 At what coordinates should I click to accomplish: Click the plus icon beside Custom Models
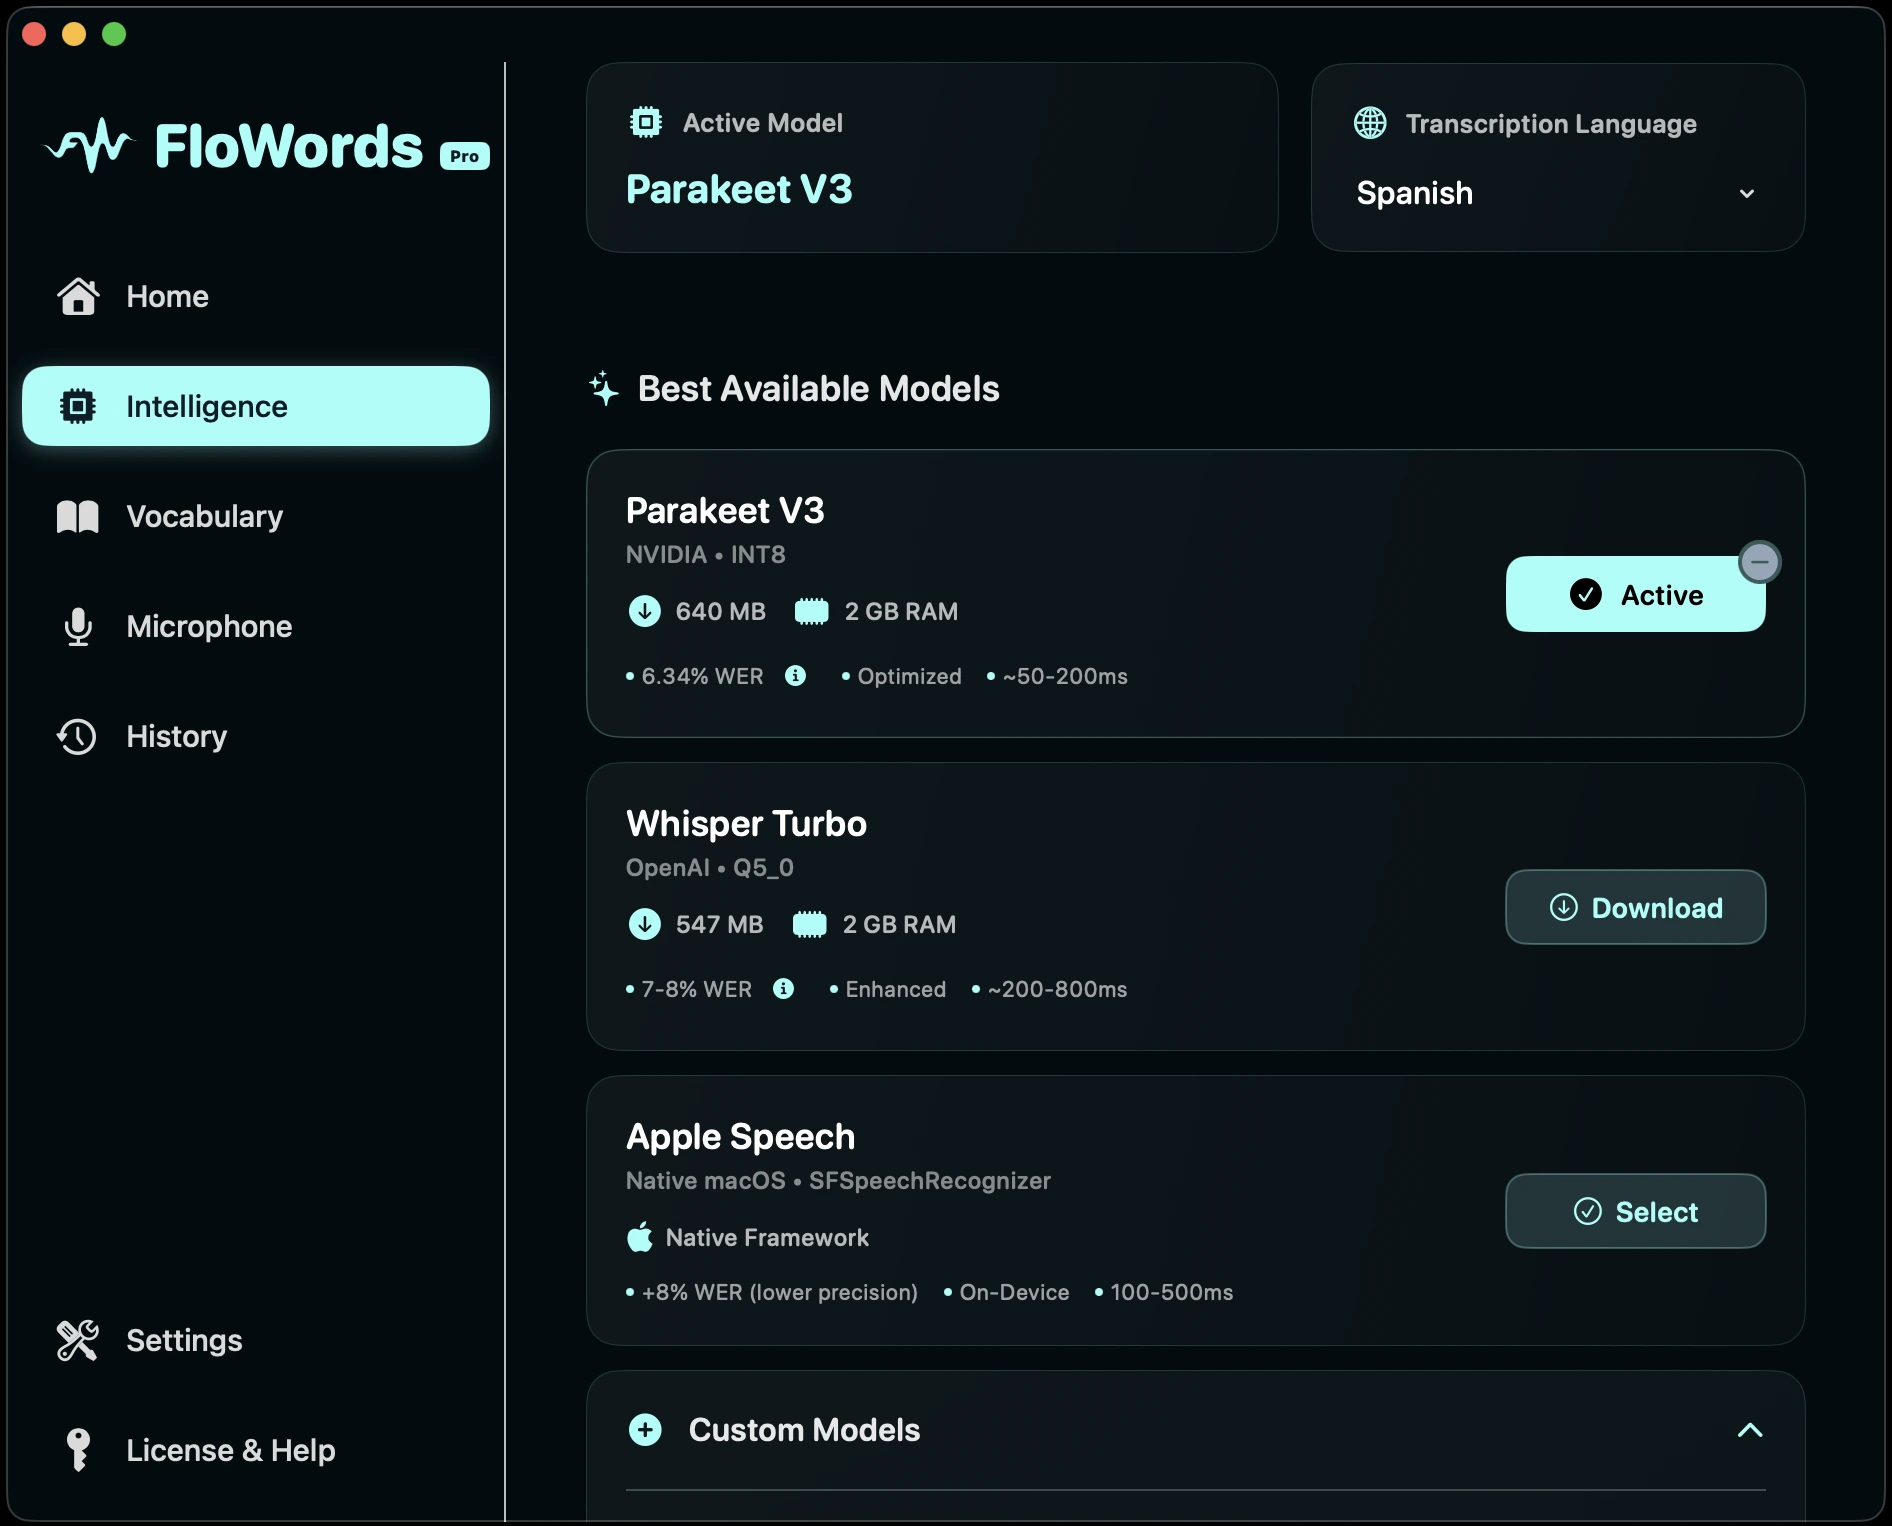pos(645,1430)
